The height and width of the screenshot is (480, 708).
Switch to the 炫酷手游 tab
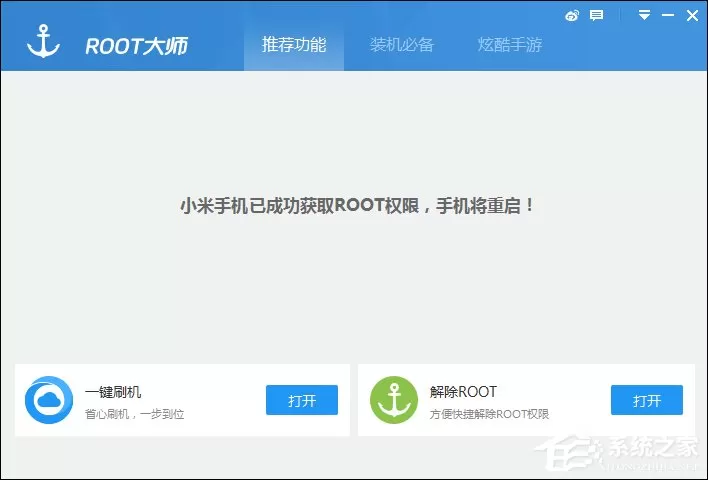click(x=510, y=44)
